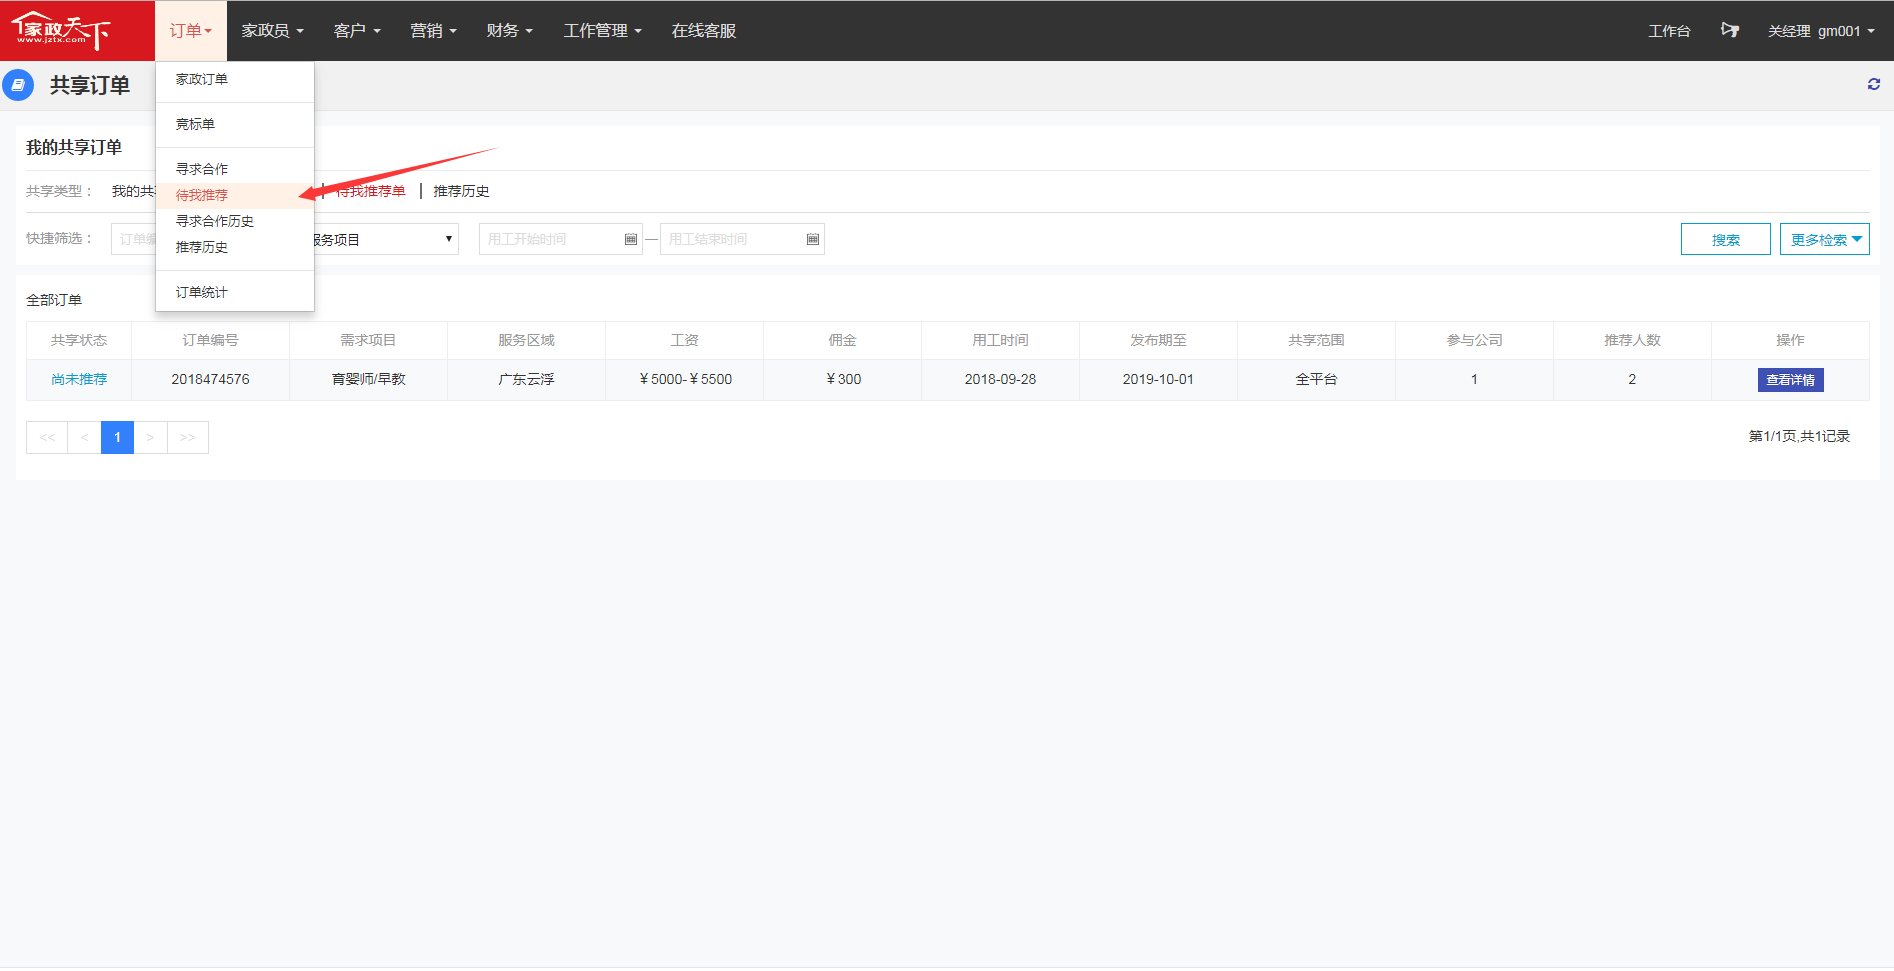Go to 工作台
This screenshot has width=1894, height=971.
coord(1669,31)
